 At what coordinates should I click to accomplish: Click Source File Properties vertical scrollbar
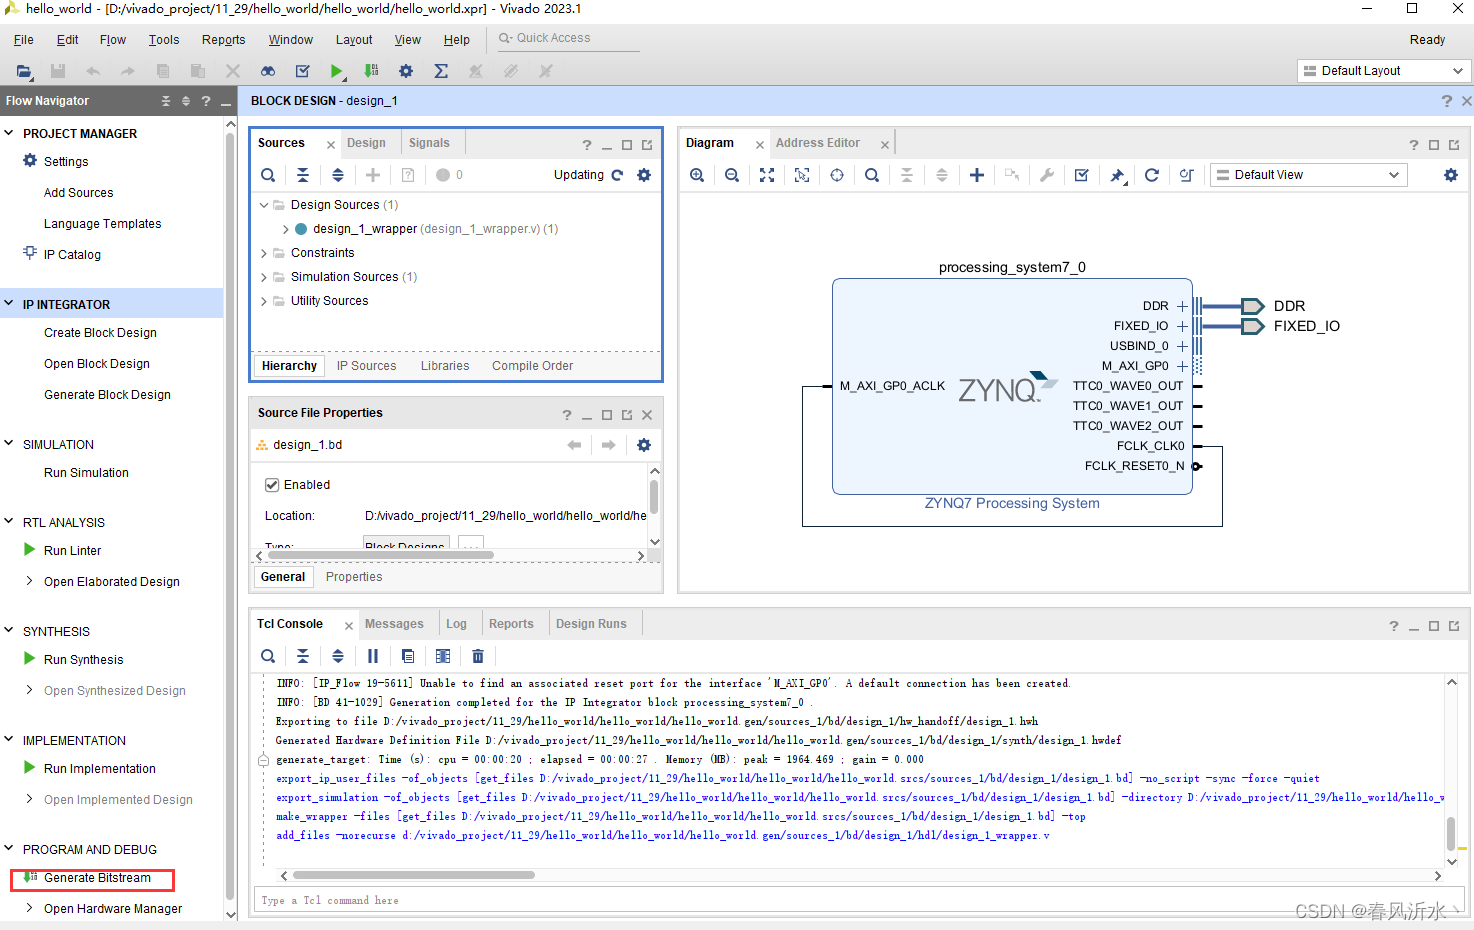click(x=654, y=497)
